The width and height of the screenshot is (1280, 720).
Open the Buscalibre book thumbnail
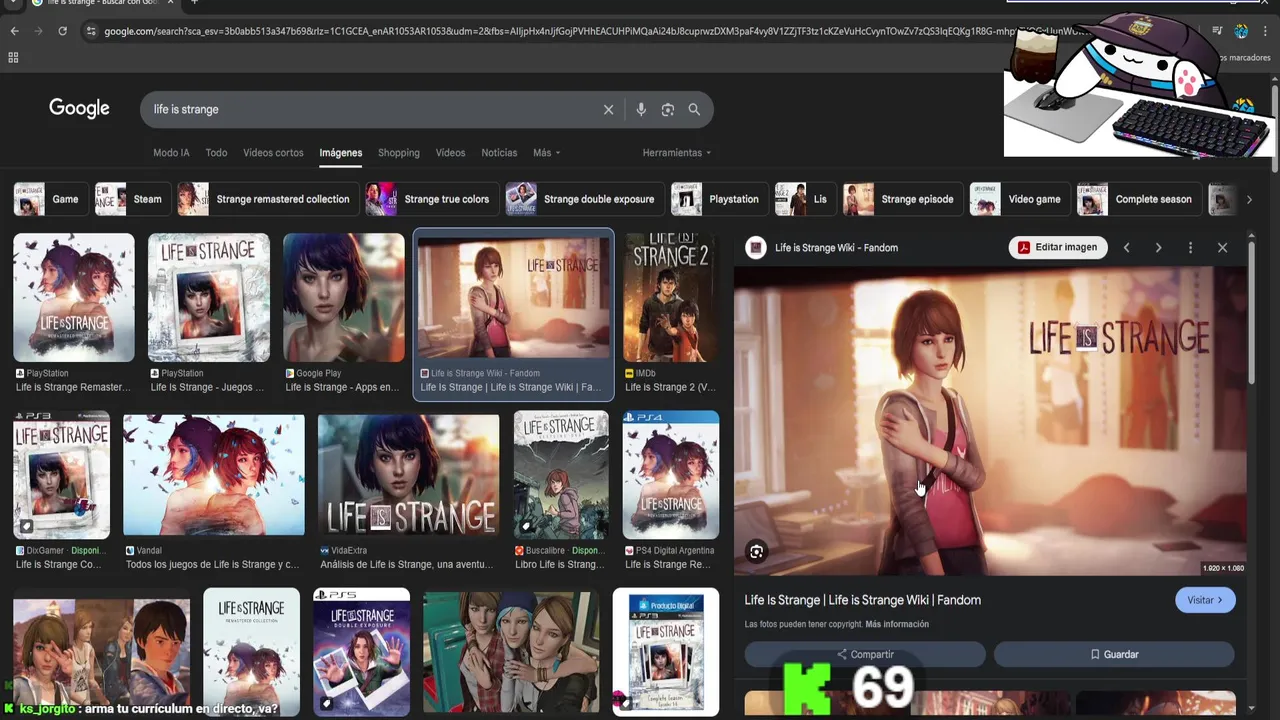tap(561, 475)
